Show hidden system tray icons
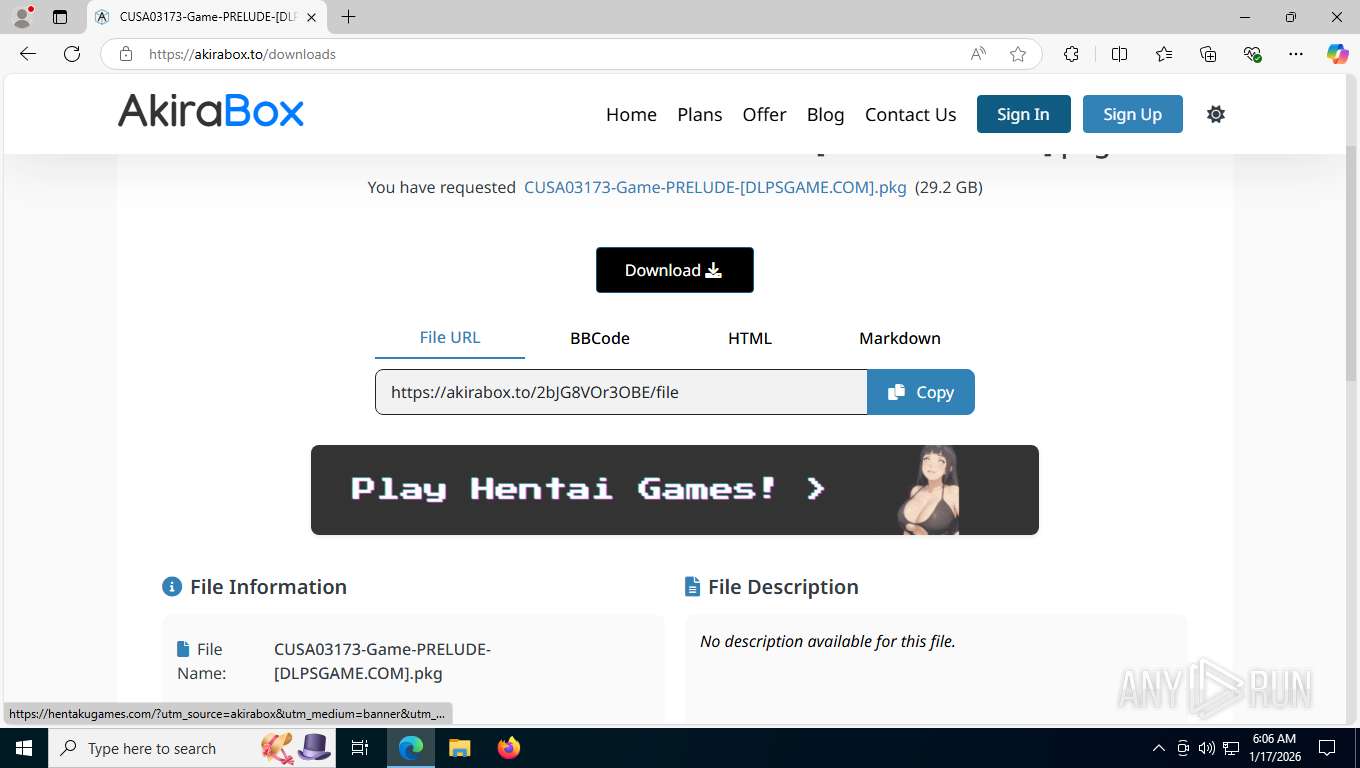Viewport: 1360px width, 768px height. pyautogui.click(x=1159, y=748)
